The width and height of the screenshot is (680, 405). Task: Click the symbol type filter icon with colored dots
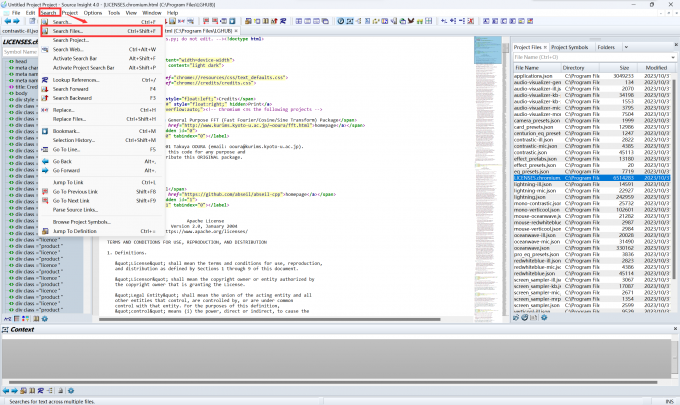coord(25,319)
